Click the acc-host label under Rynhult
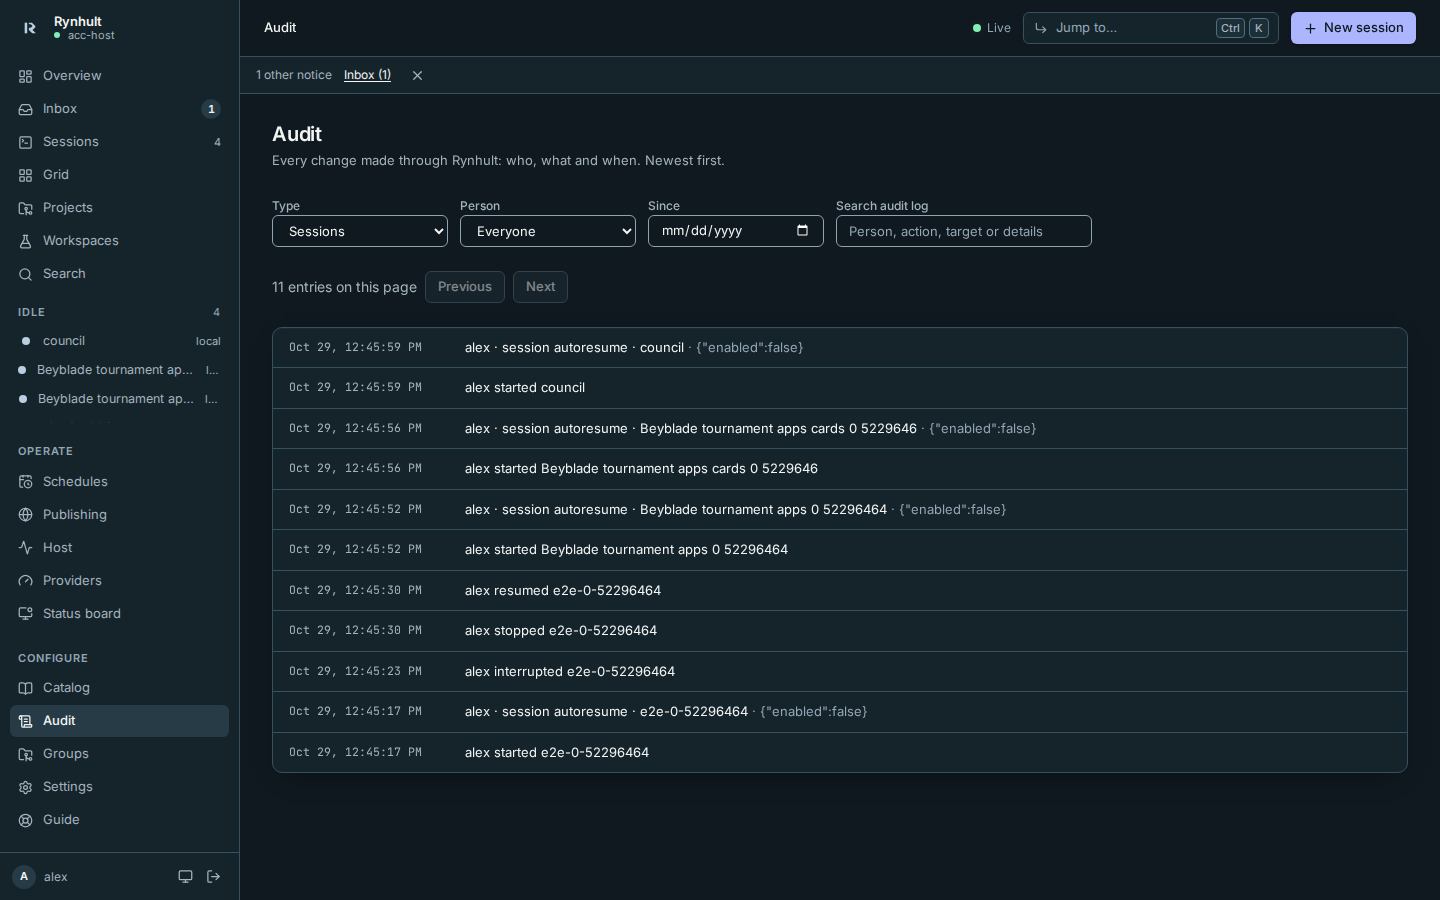 tap(91, 36)
